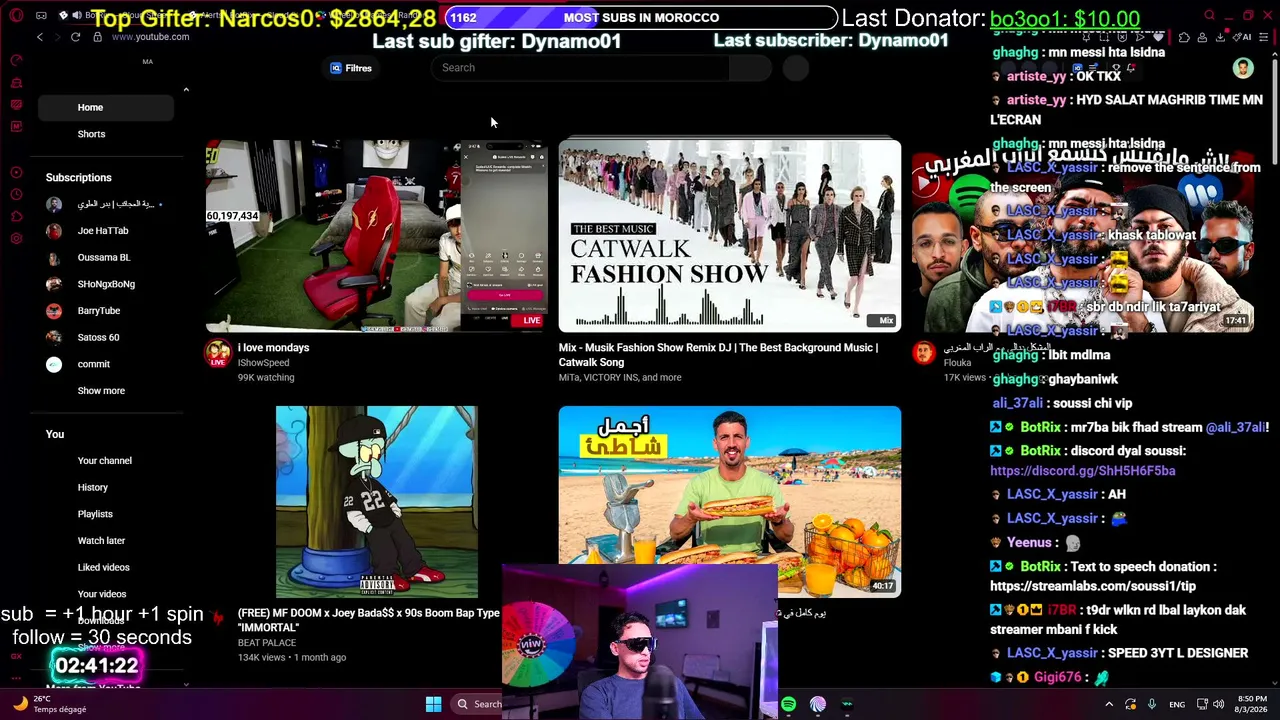1280x720 pixels.
Task: Reload the YouTube page
Action: (x=75, y=37)
